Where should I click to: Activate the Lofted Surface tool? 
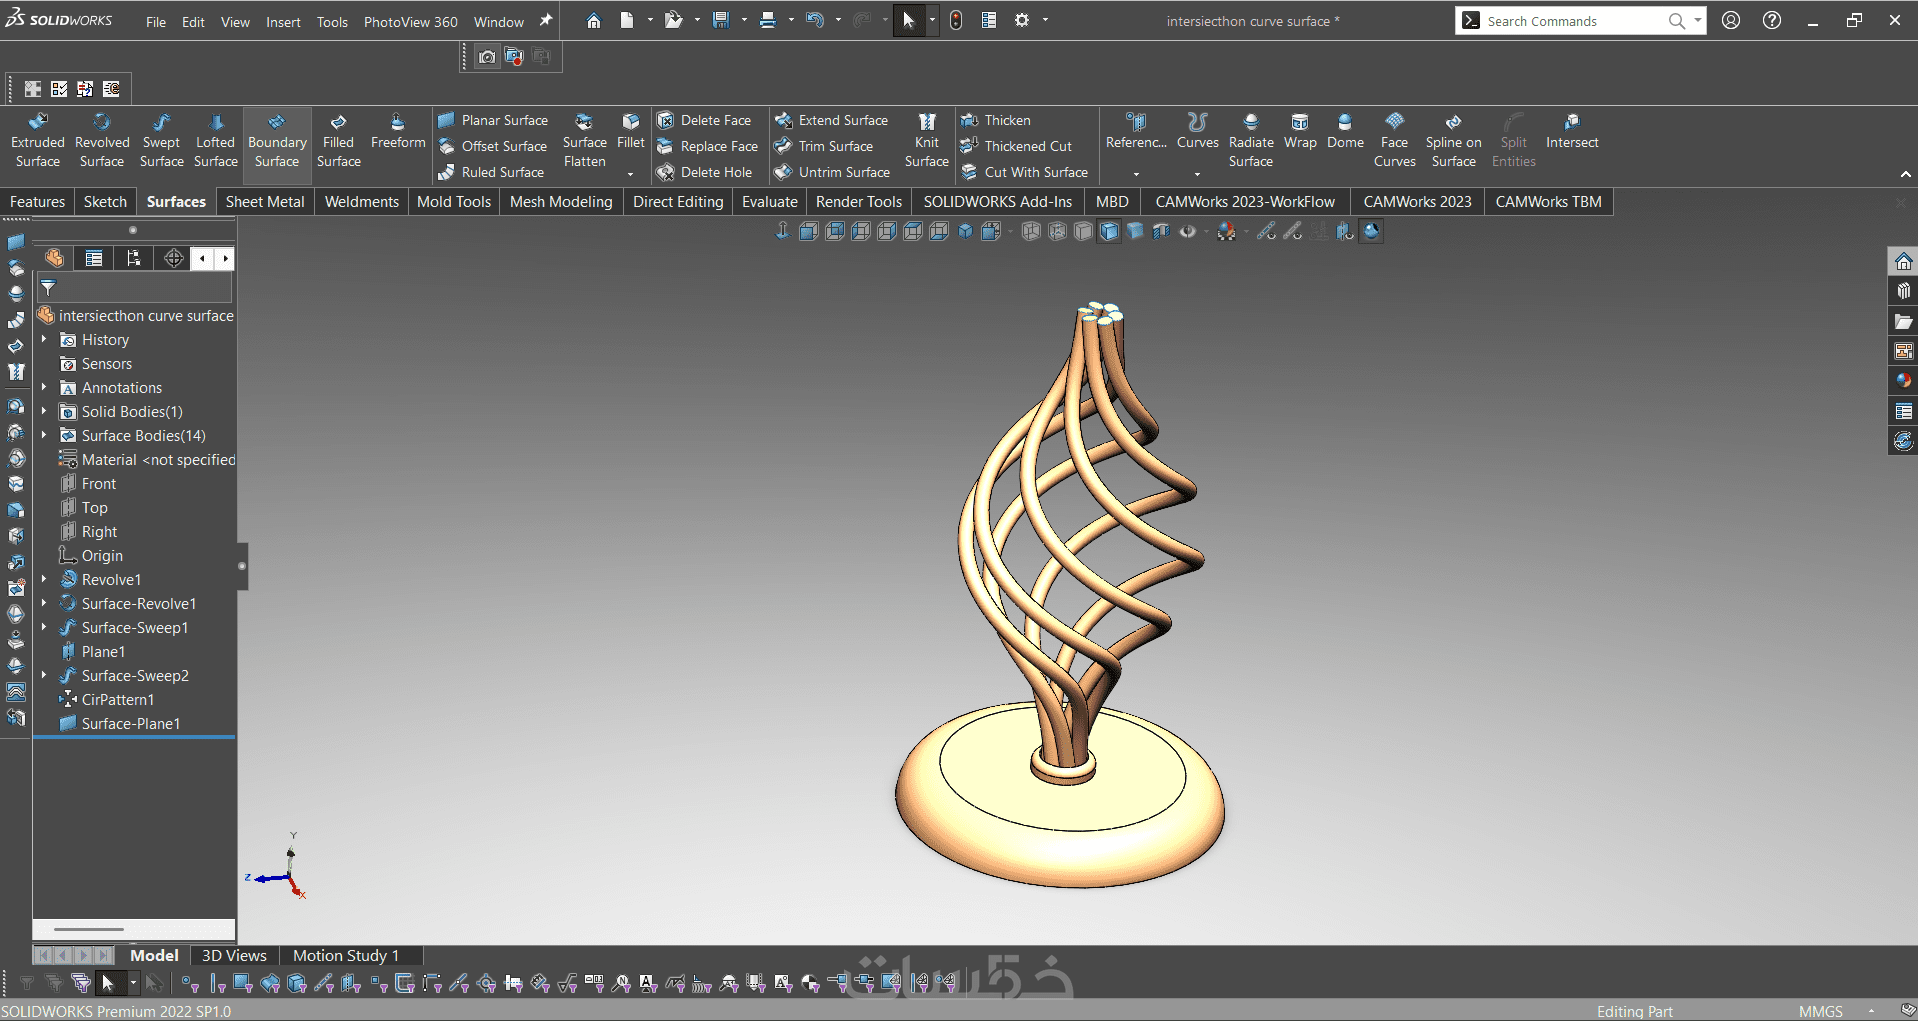(215, 140)
